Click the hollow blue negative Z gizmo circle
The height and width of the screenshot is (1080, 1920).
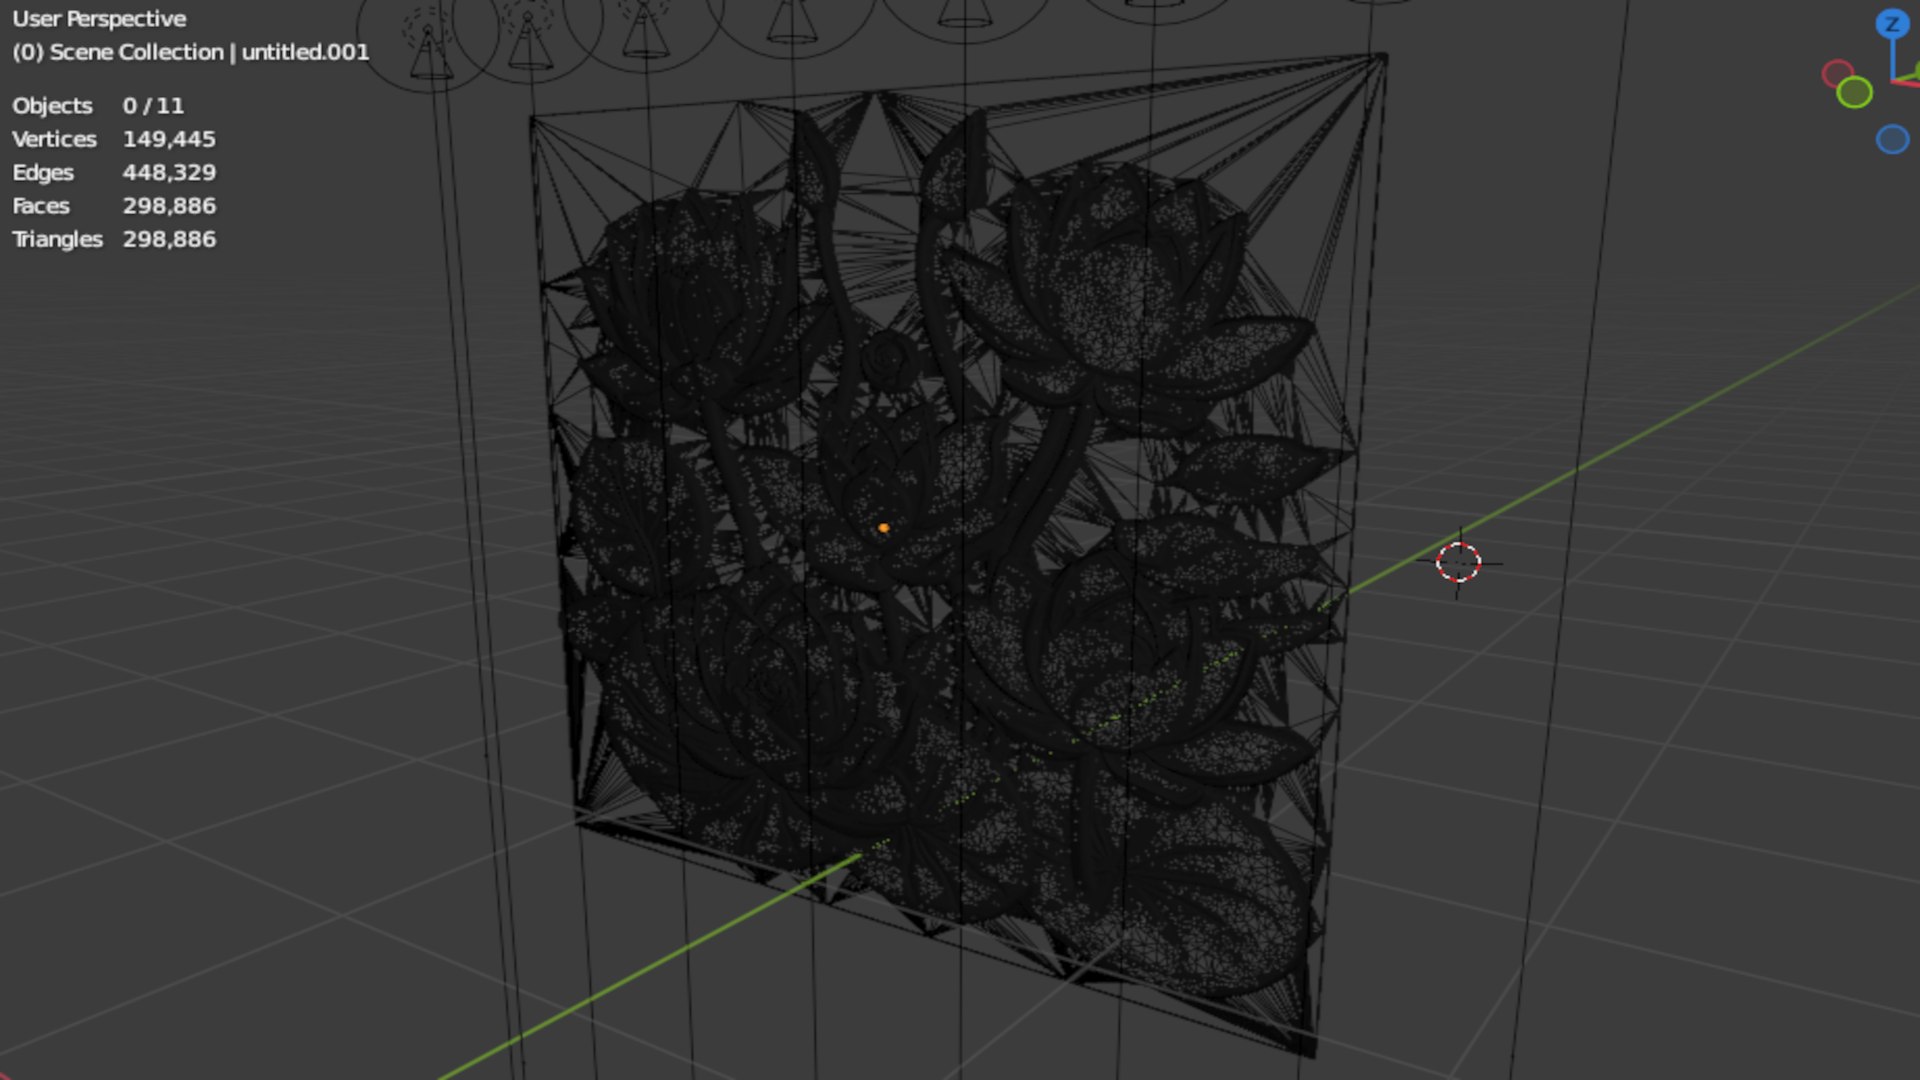1892,139
